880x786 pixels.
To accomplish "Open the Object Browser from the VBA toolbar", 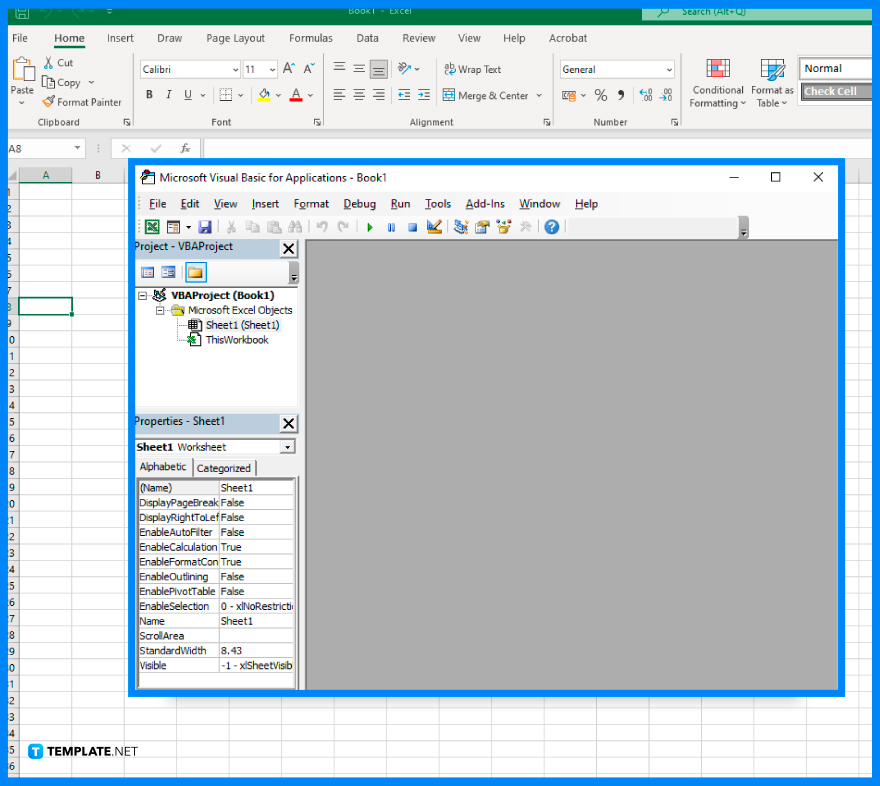I will click(503, 227).
